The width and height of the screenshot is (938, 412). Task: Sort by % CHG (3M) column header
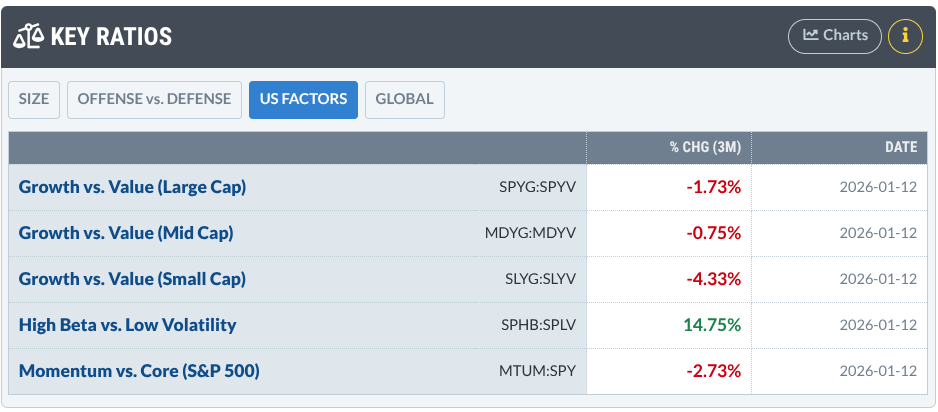(705, 147)
